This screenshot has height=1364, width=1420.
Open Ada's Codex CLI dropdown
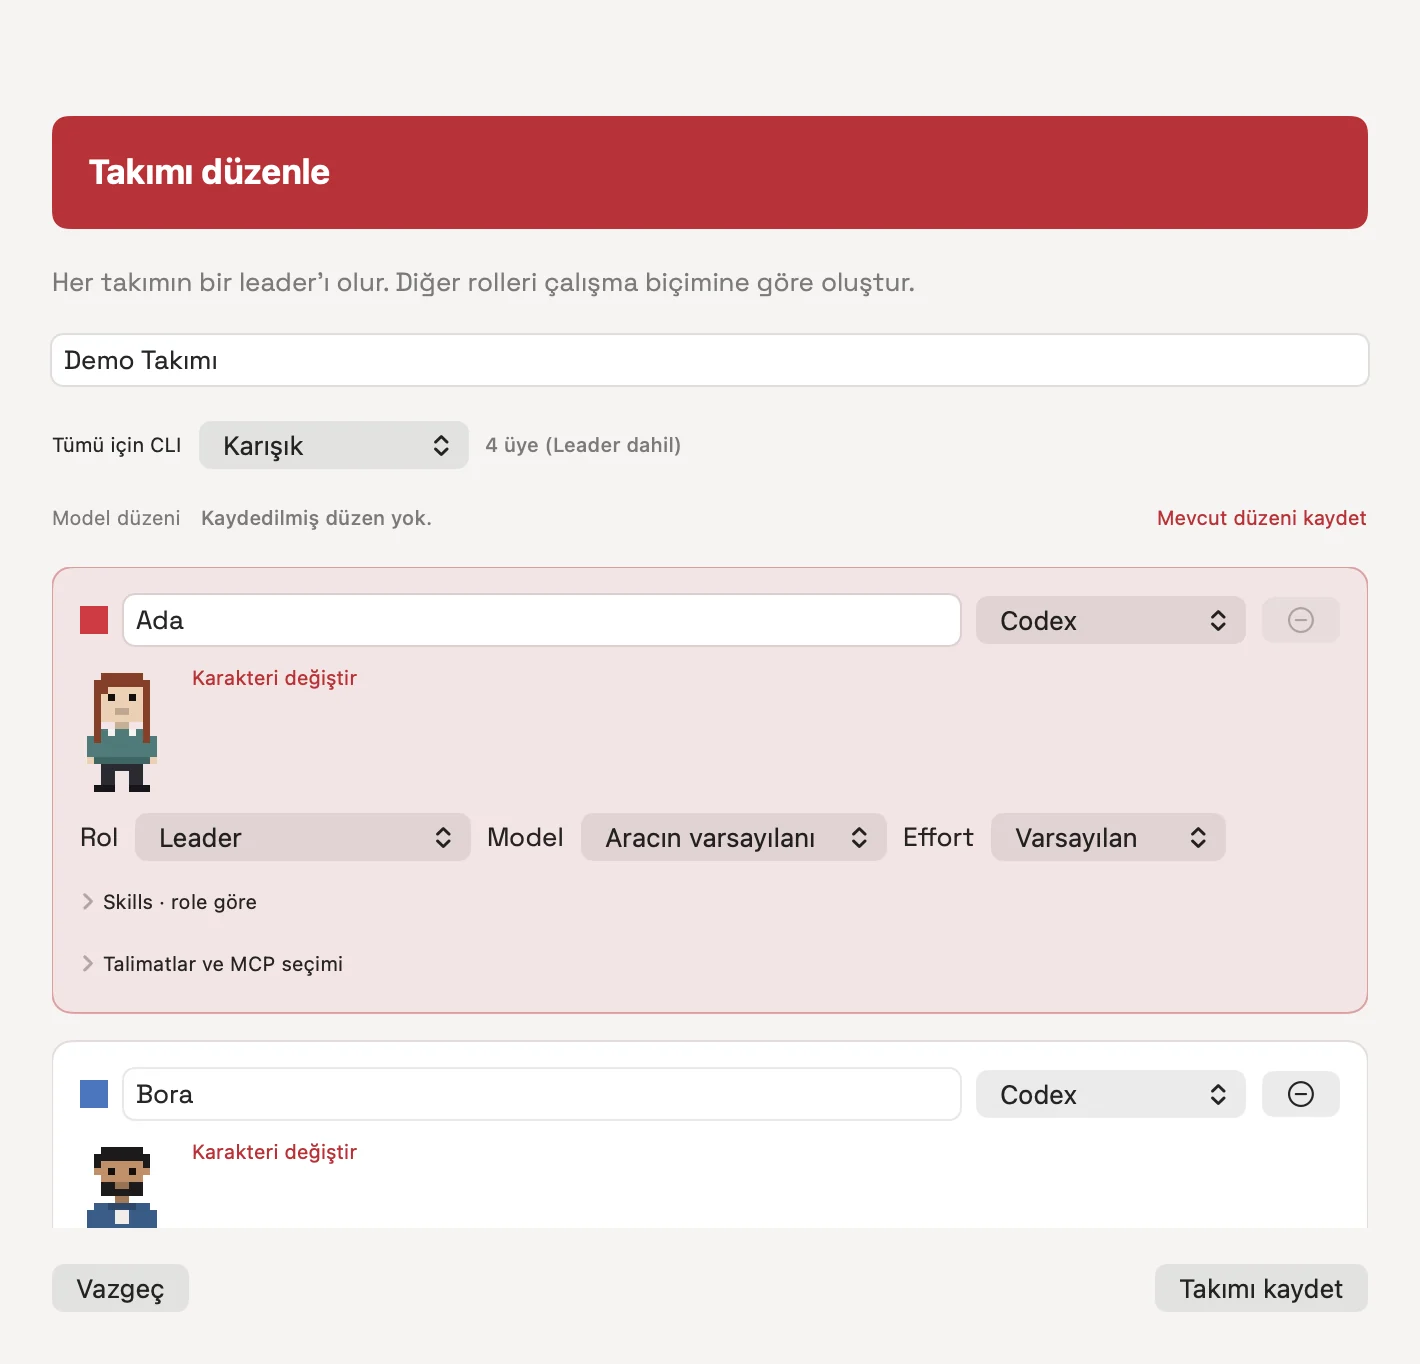coord(1111,620)
